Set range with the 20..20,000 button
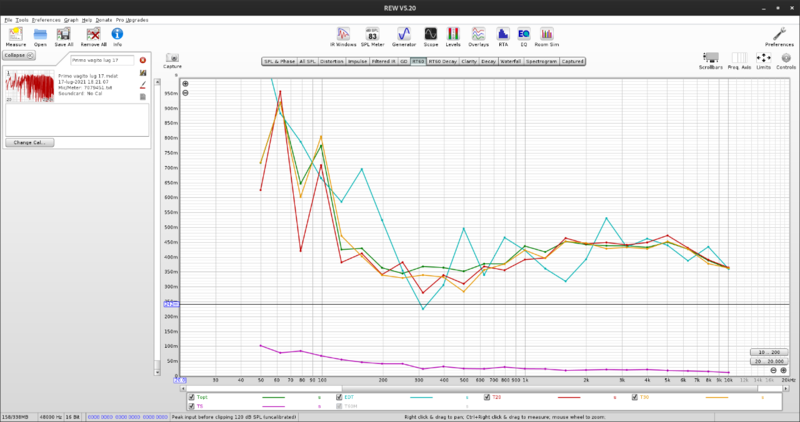This screenshot has height=422, width=800. (x=768, y=362)
